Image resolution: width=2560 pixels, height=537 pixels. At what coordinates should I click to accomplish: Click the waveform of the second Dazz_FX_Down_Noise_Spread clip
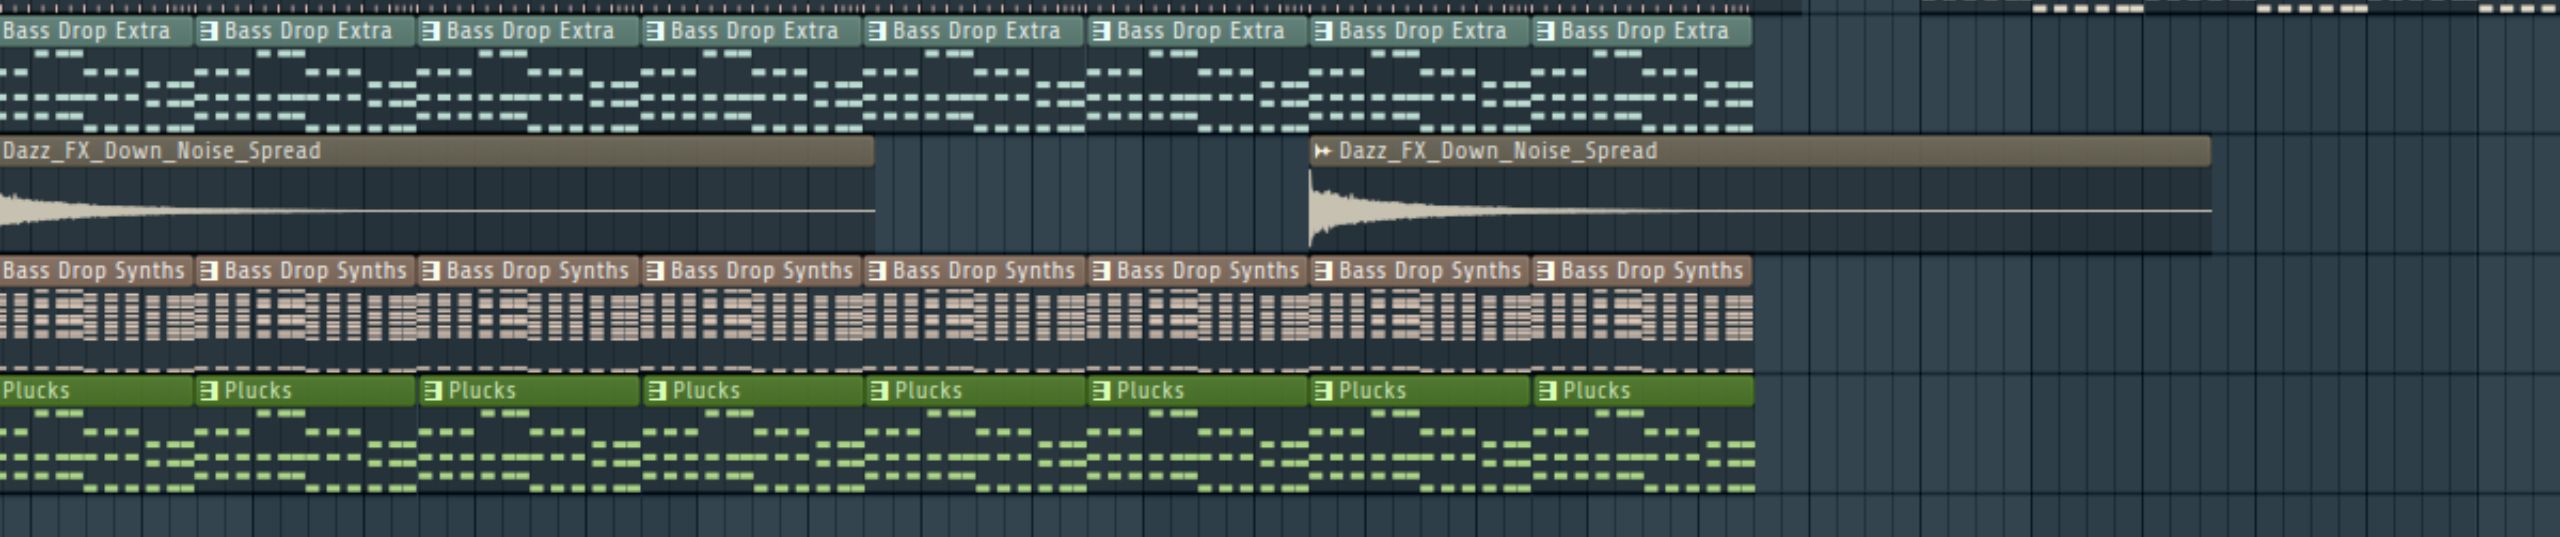1760,210
